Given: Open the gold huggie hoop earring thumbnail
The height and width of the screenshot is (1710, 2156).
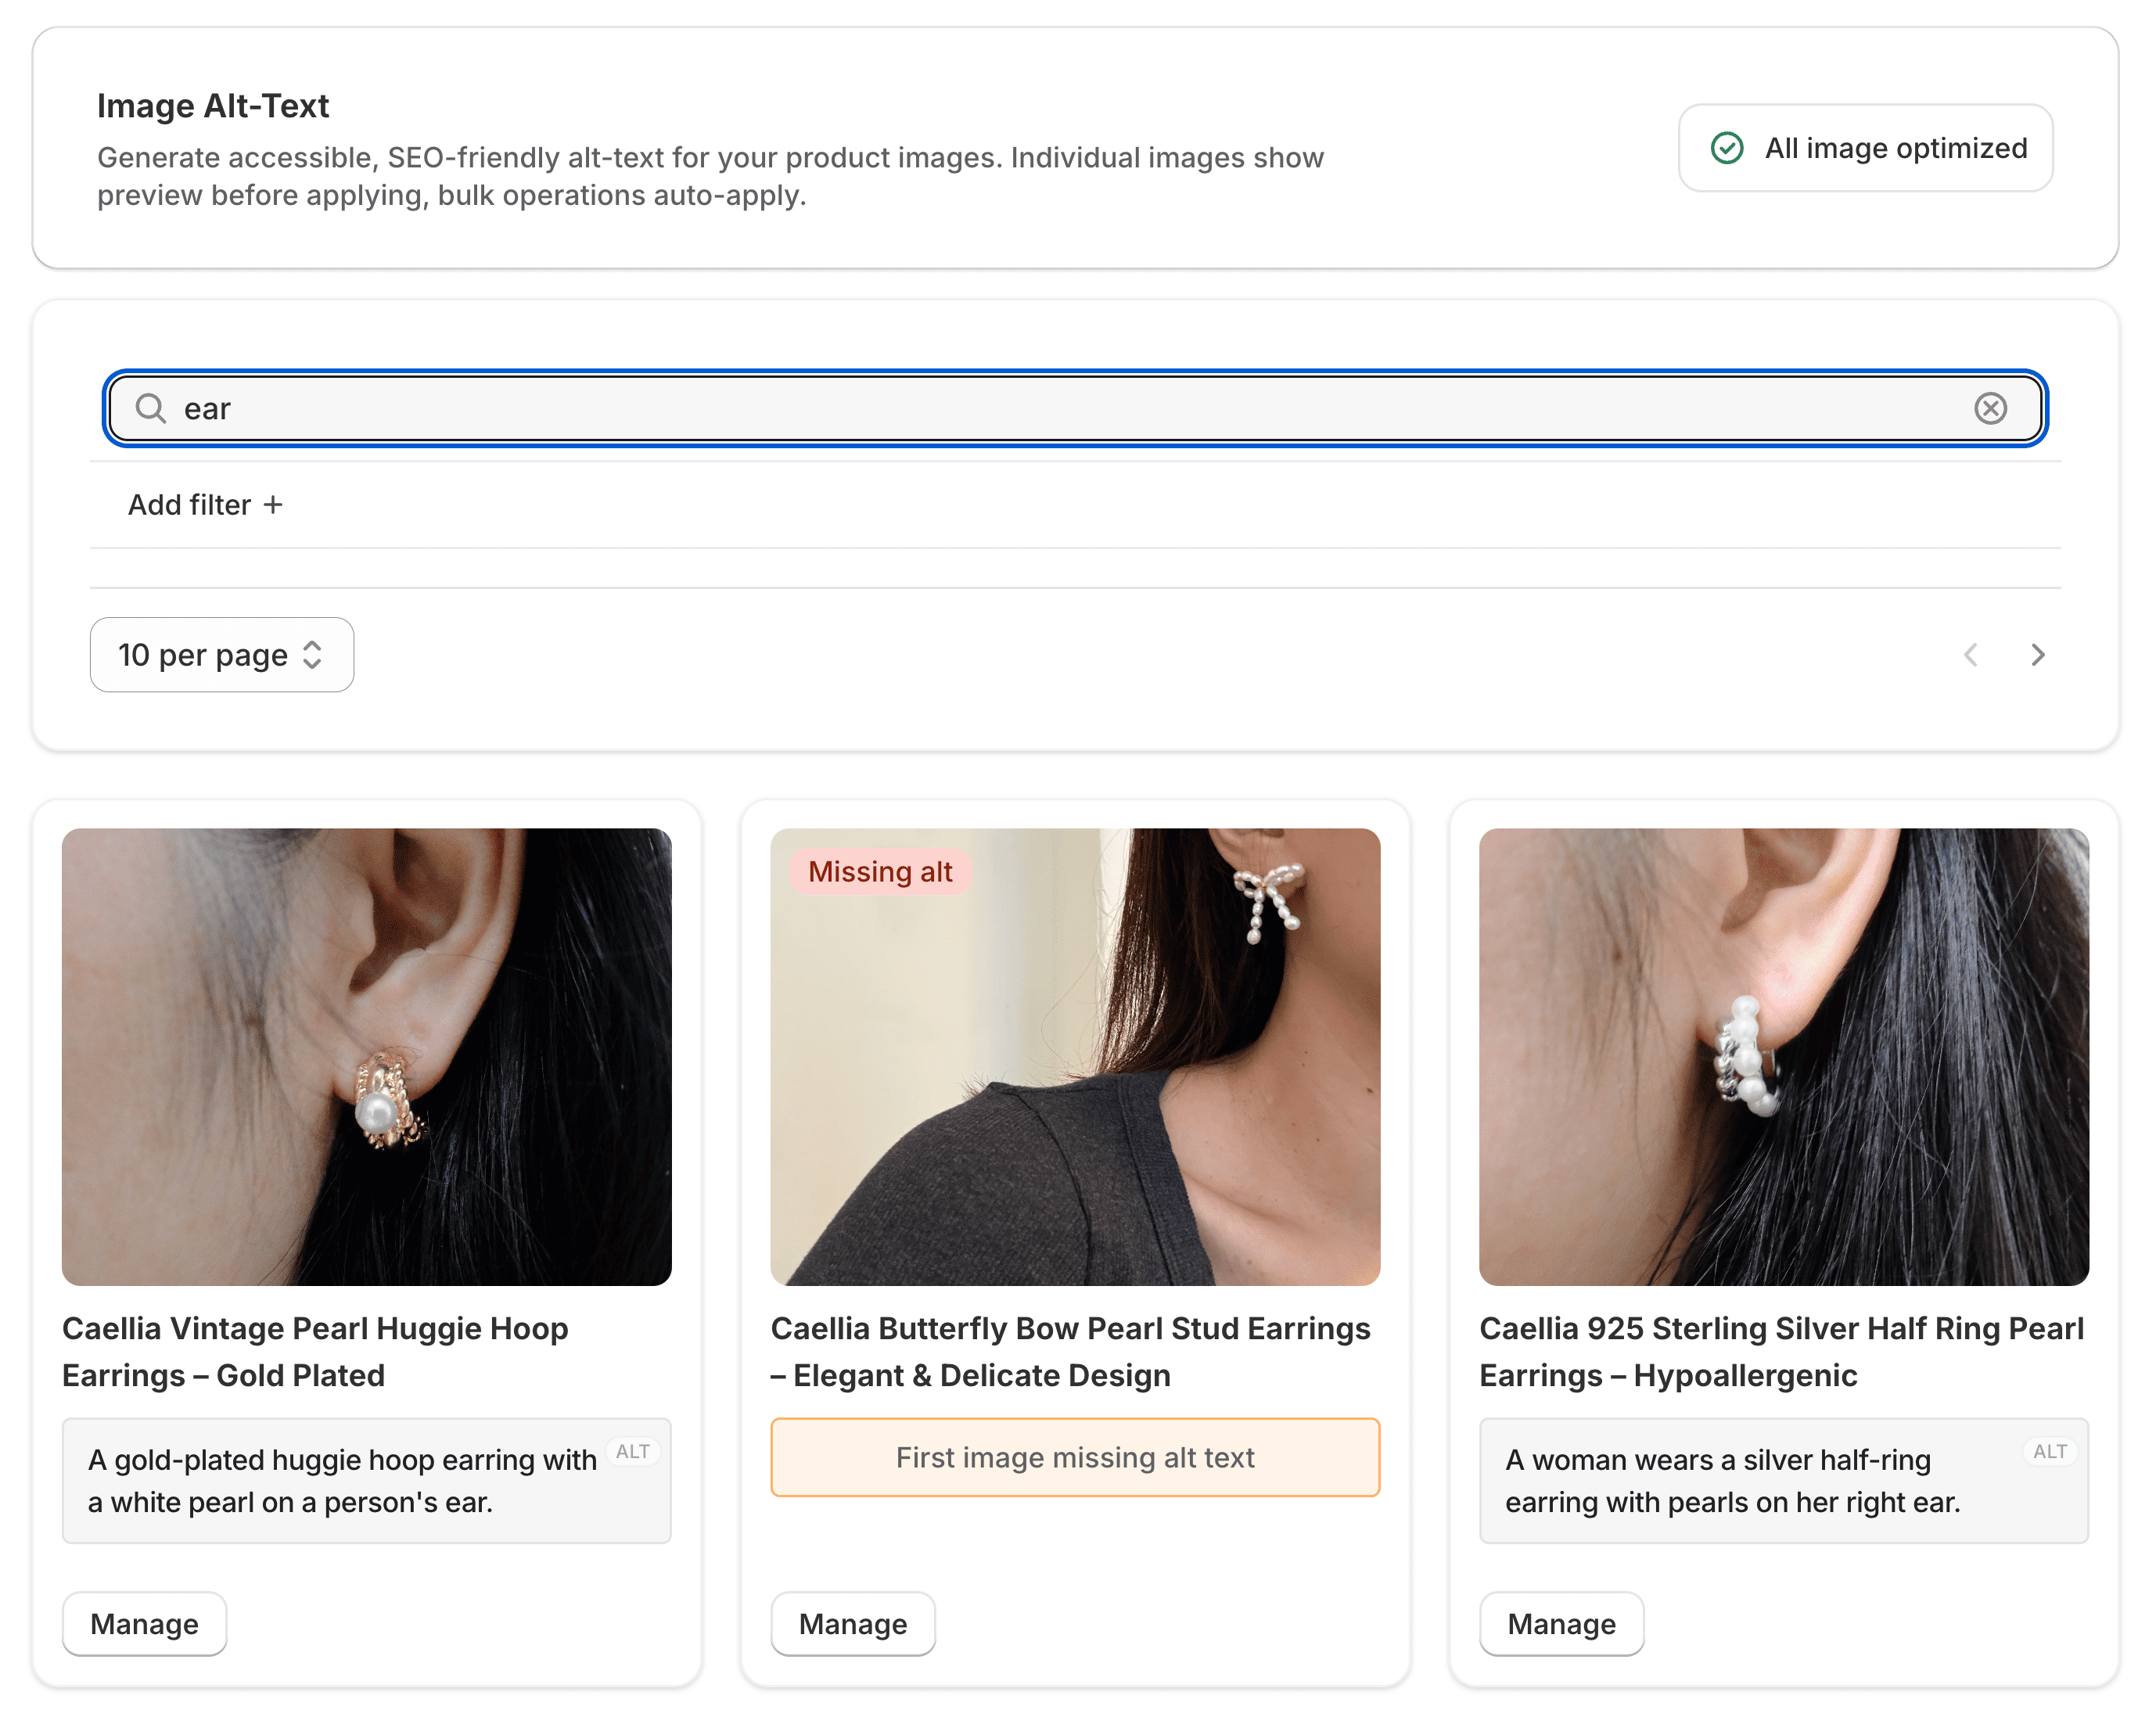Looking at the screenshot, I should 366,1056.
